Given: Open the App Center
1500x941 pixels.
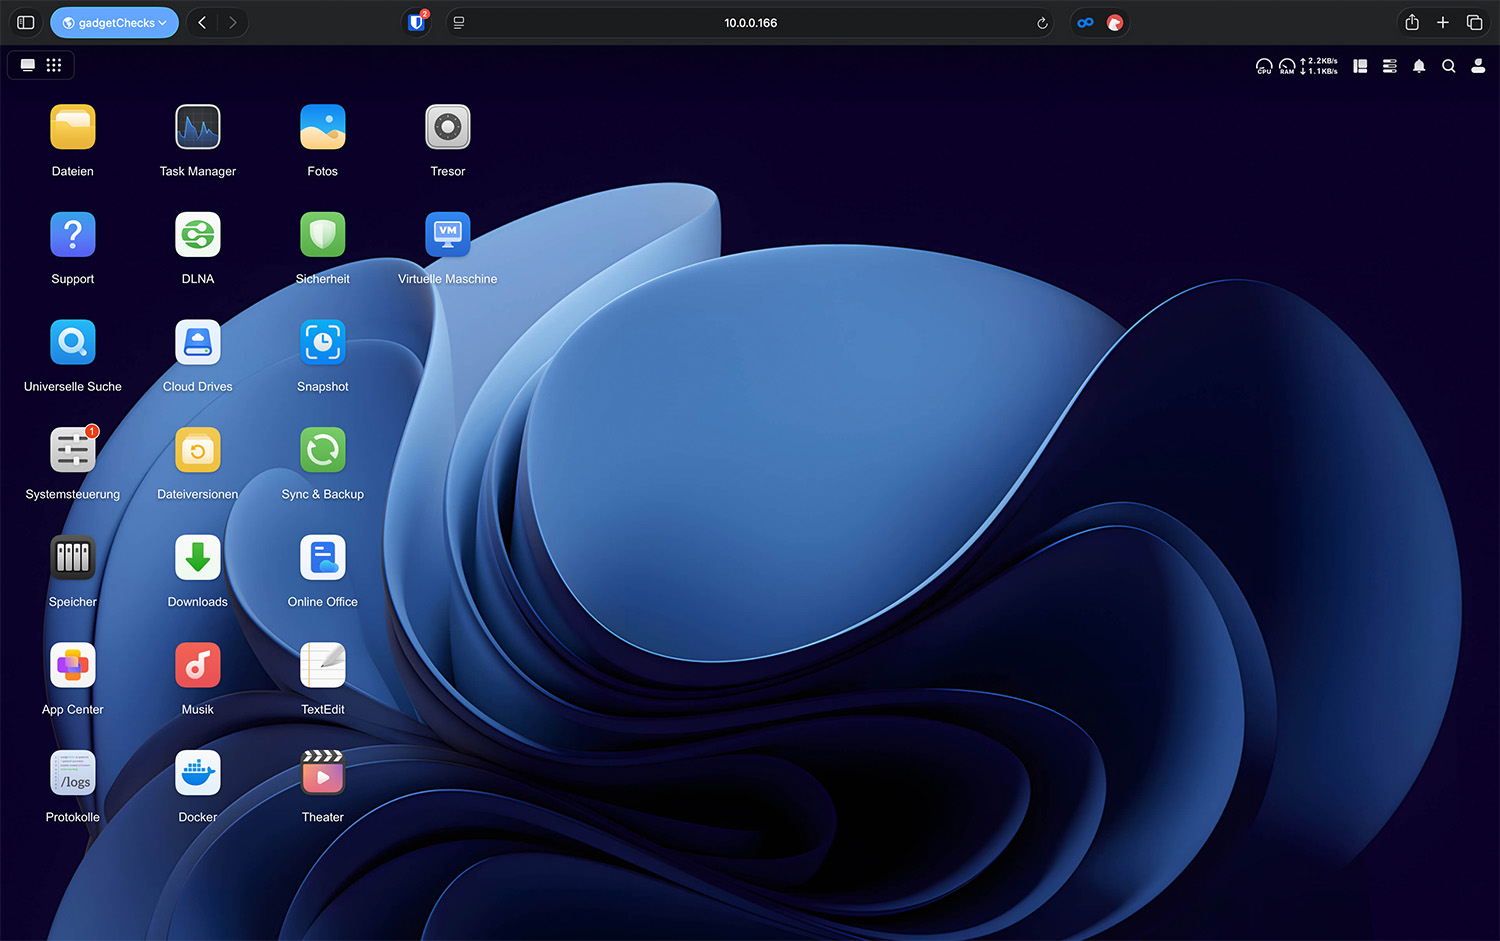Looking at the screenshot, I should click(x=73, y=666).
